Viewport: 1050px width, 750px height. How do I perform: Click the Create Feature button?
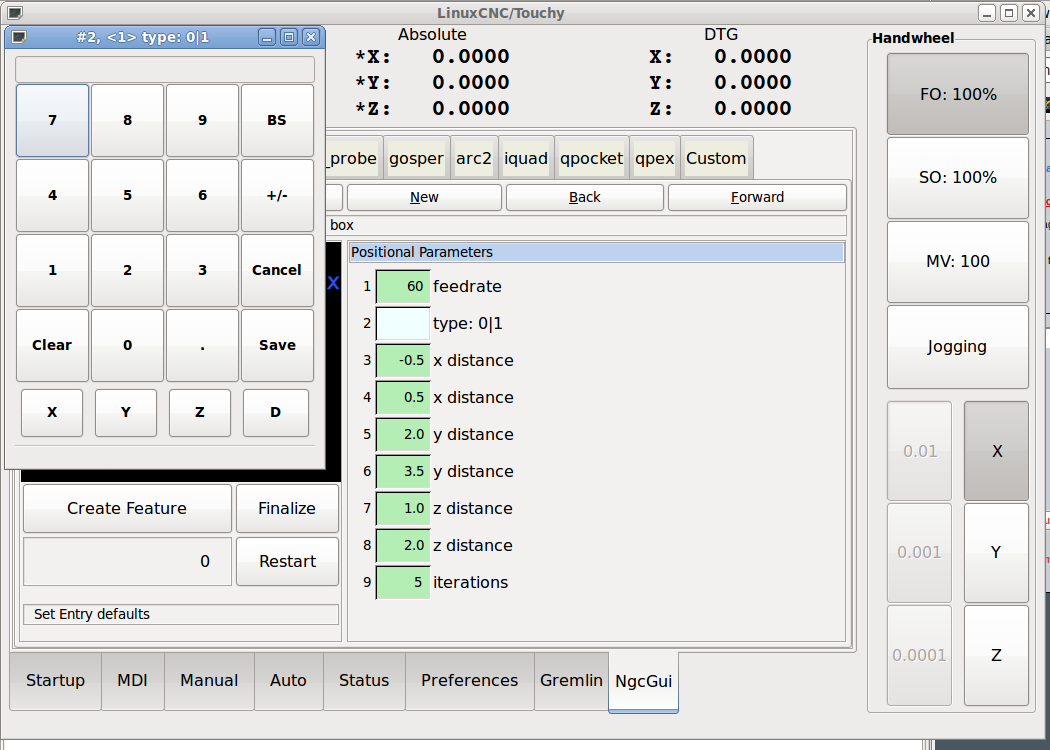127,509
